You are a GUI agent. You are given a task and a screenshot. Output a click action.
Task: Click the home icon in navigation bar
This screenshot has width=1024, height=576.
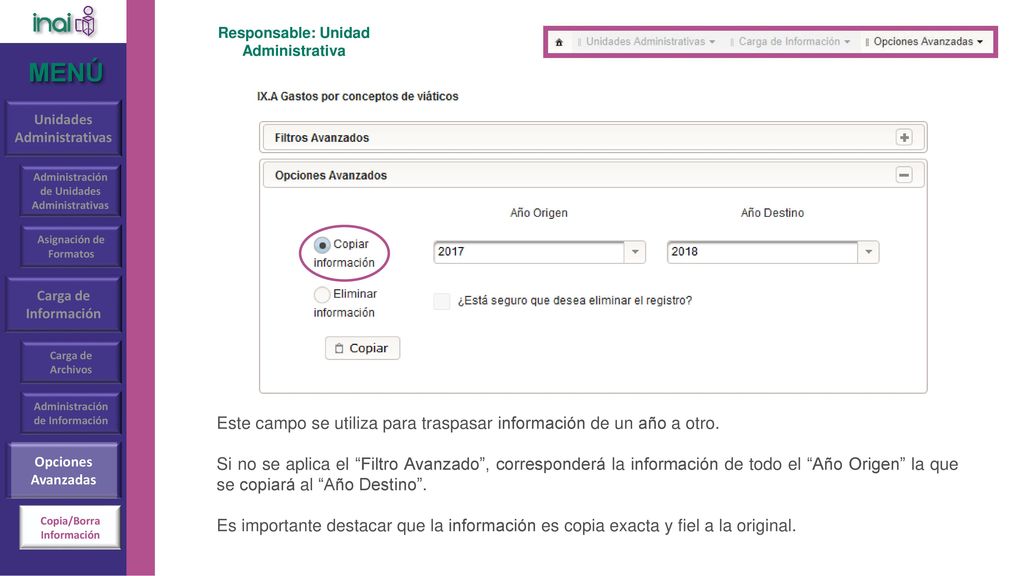click(559, 42)
